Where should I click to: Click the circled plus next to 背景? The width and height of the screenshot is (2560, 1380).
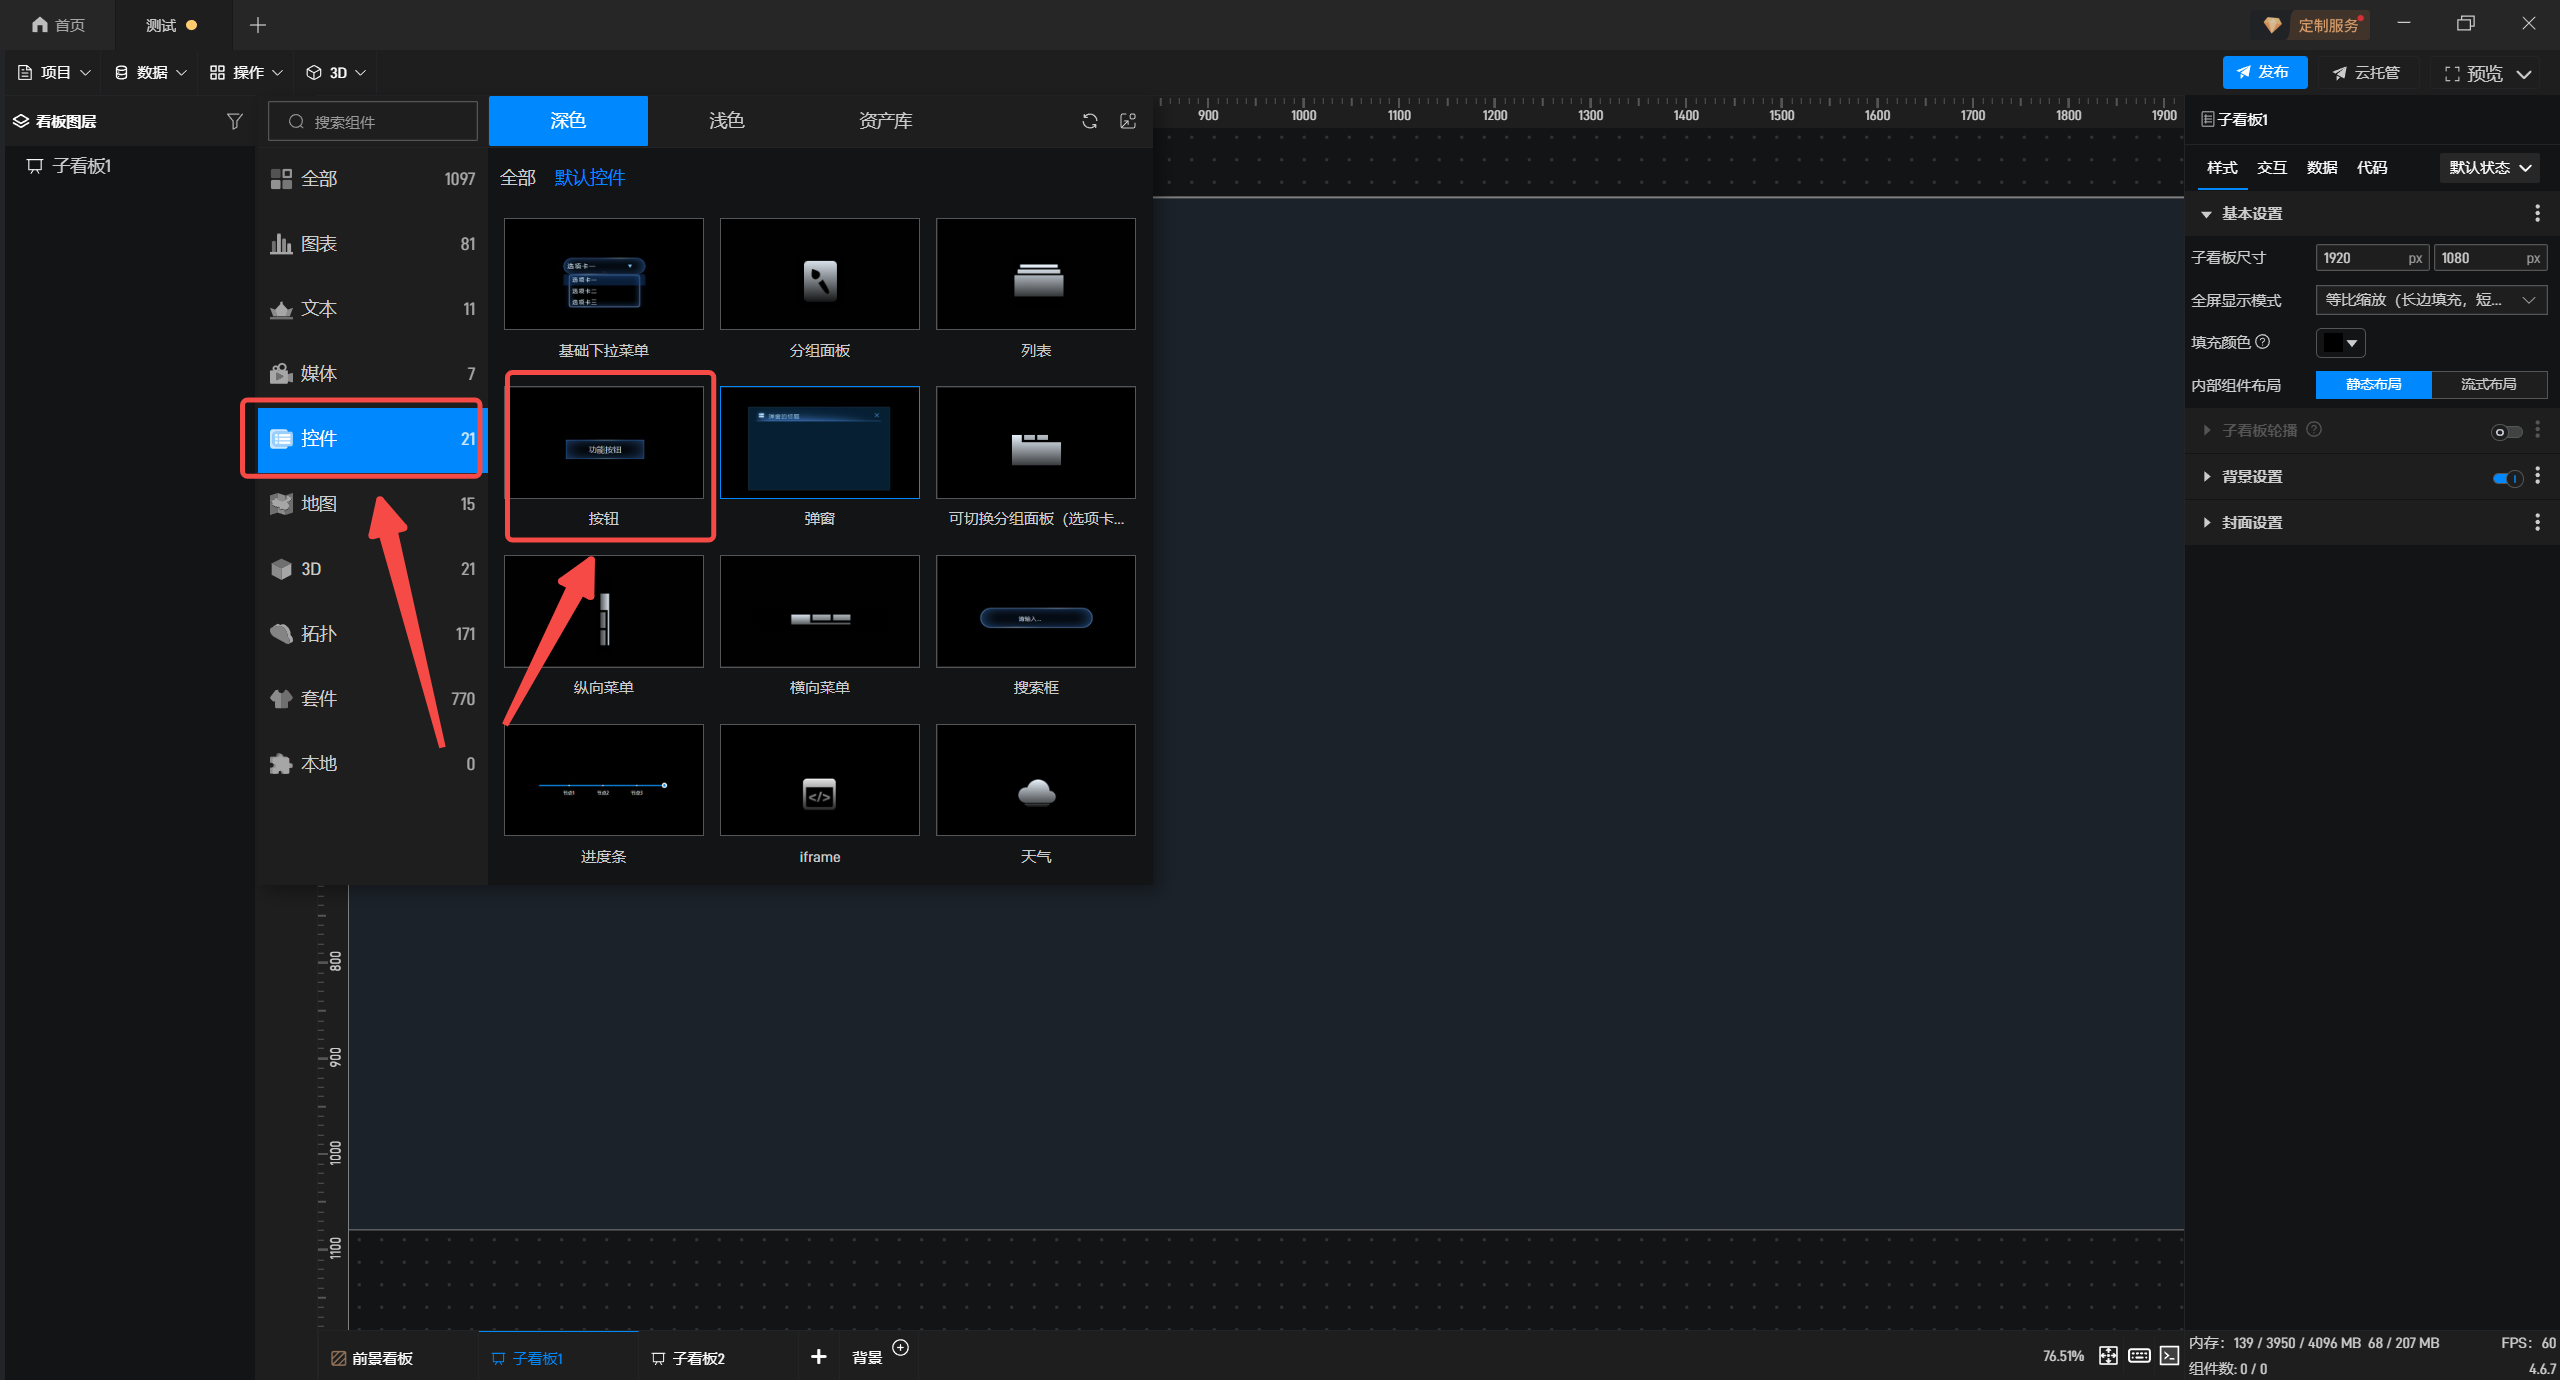coord(900,1347)
